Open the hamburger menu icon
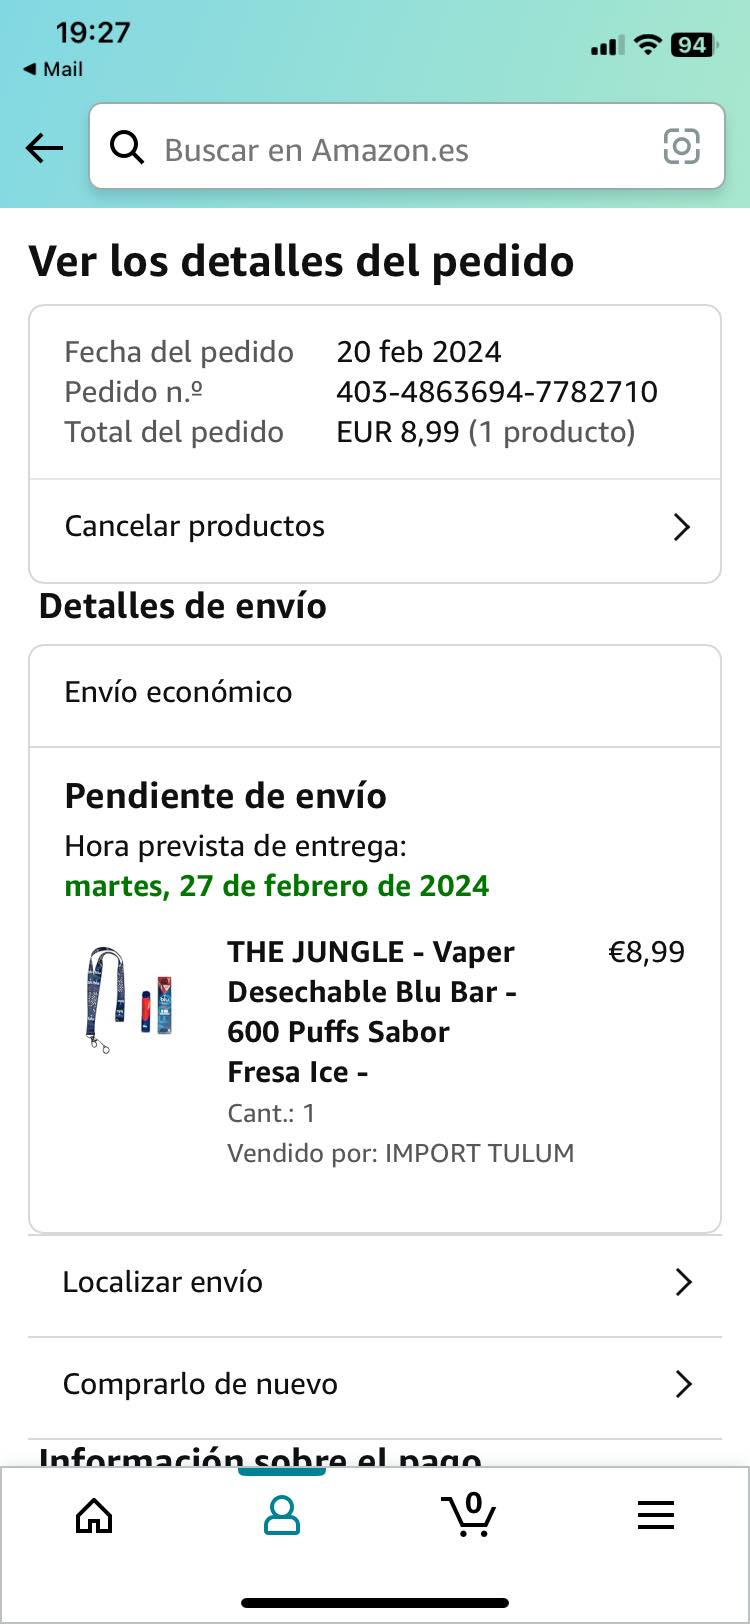 (x=656, y=1516)
